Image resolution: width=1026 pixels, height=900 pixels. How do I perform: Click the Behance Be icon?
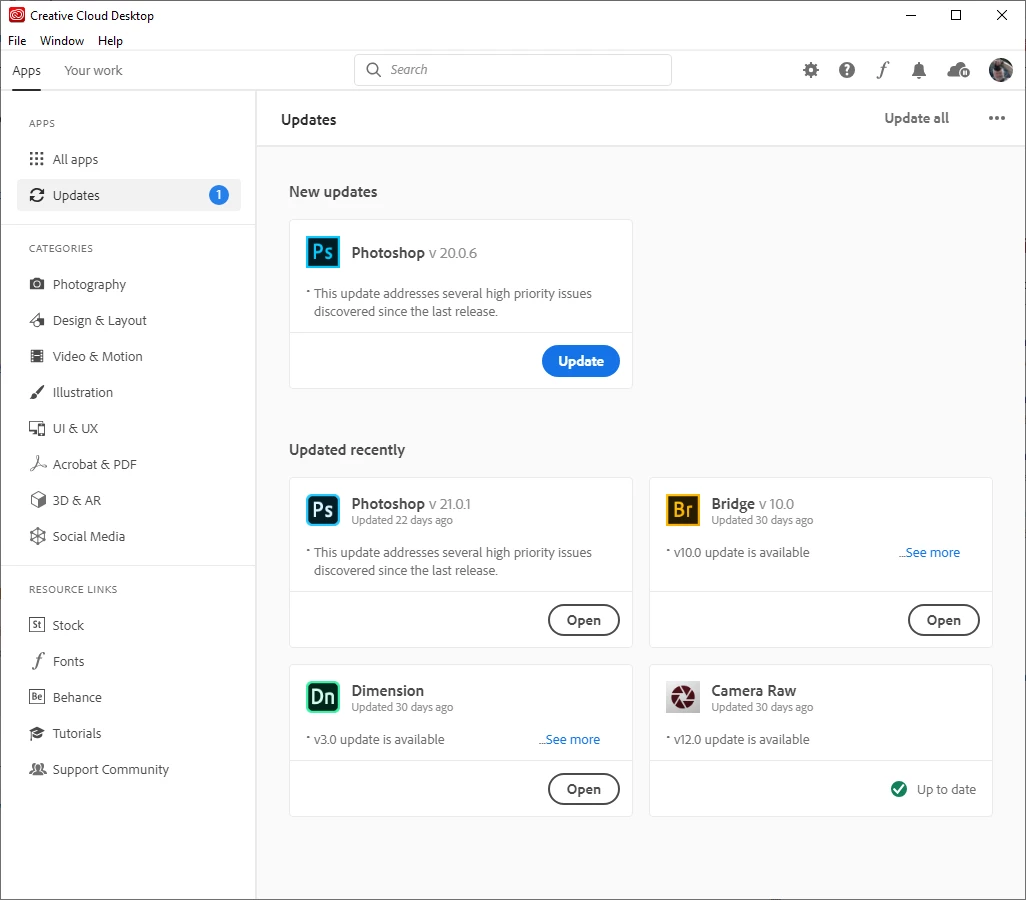pos(37,696)
